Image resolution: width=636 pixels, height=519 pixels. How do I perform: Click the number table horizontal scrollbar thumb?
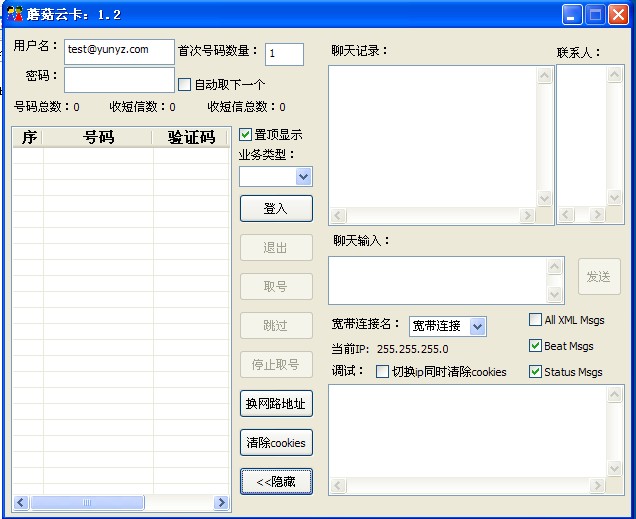(87, 502)
